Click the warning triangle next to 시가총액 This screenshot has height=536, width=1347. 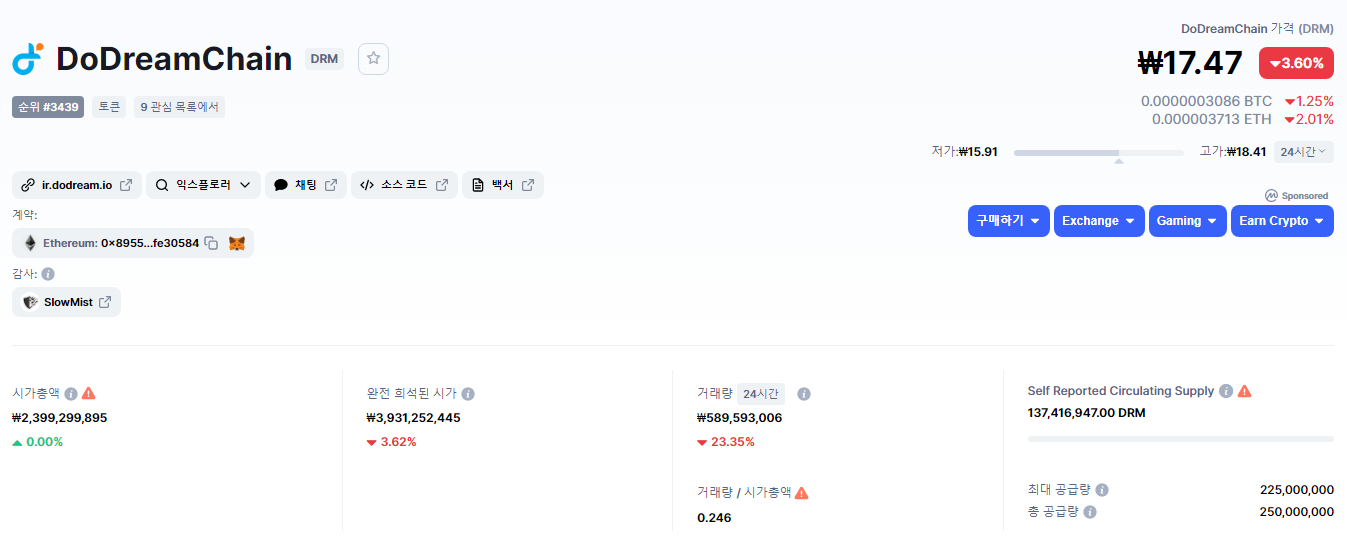point(89,393)
